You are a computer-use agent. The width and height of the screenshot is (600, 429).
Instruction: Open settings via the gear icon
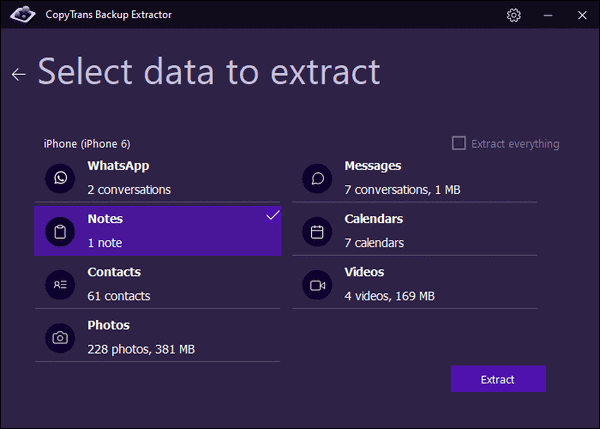tap(514, 15)
